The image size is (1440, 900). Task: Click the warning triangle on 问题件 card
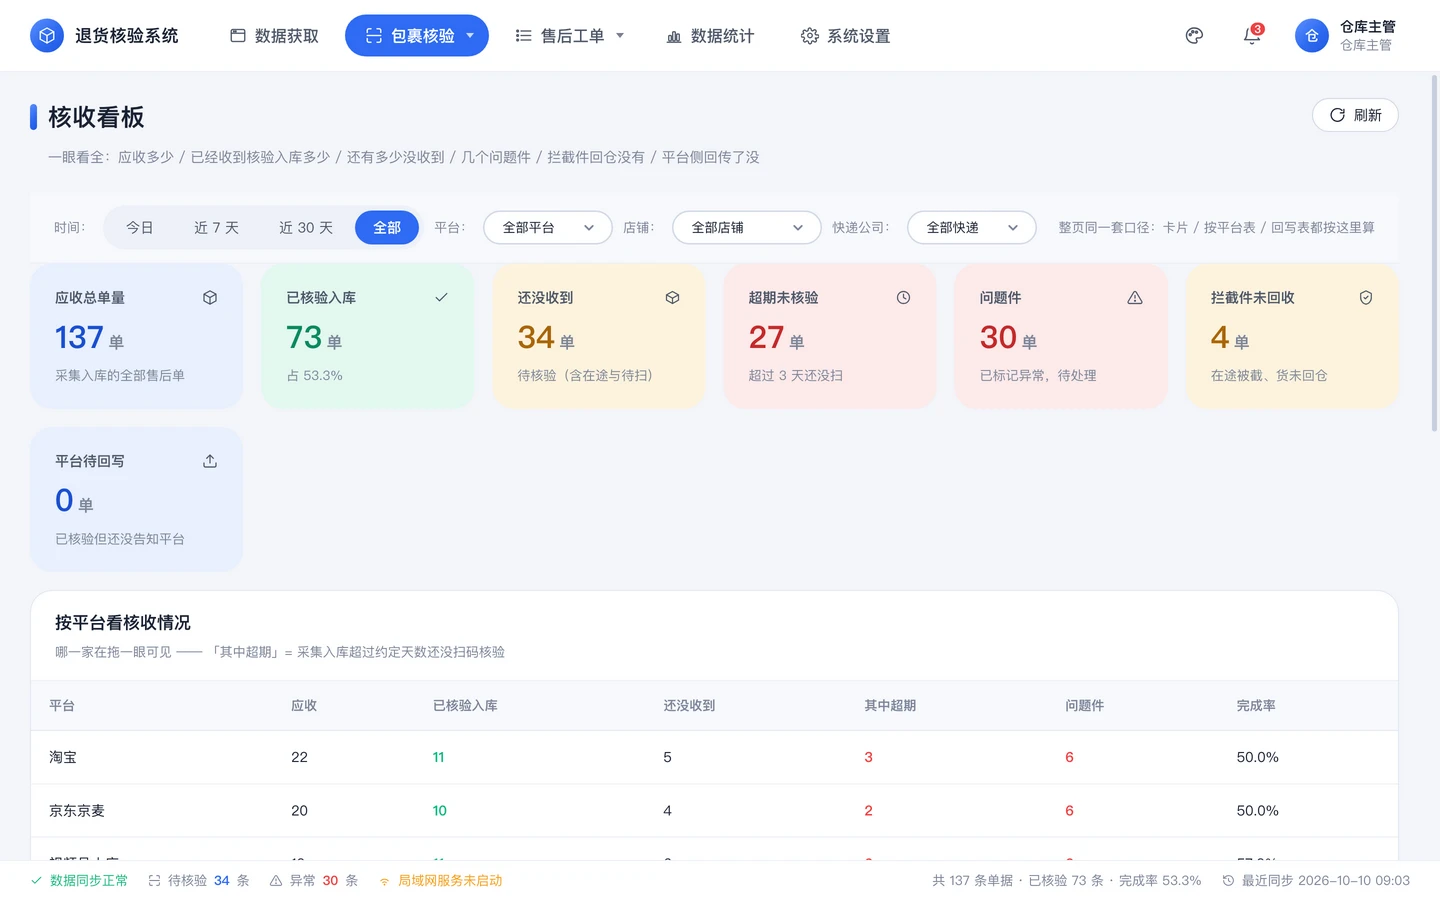pyautogui.click(x=1135, y=298)
